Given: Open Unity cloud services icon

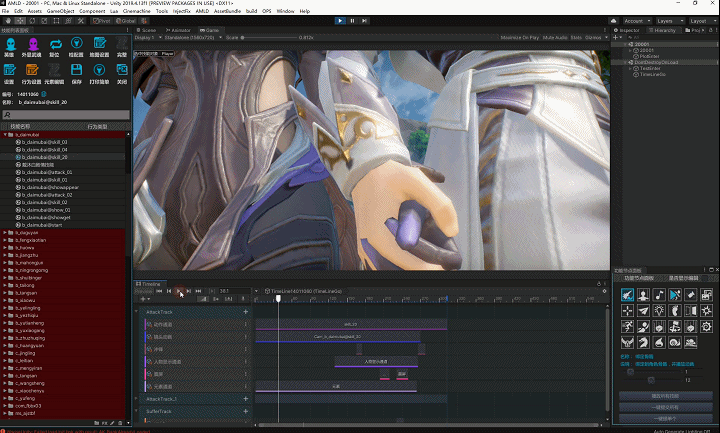Looking at the screenshot, I should [613, 21].
